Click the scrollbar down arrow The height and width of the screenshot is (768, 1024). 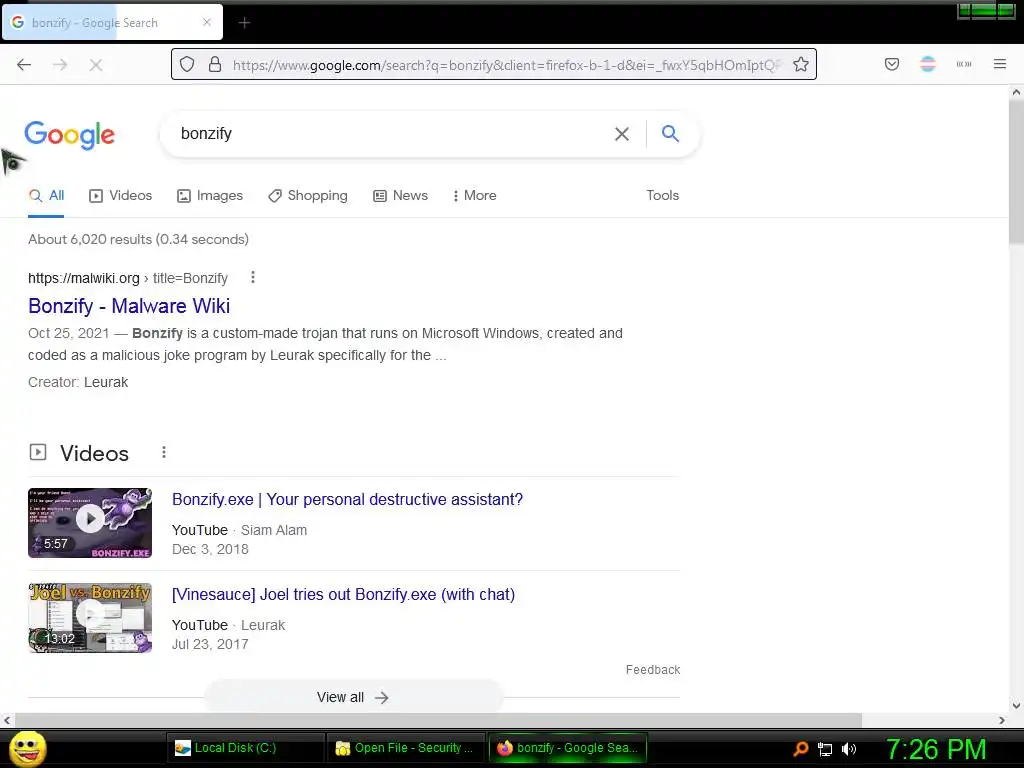pyautogui.click(x=1016, y=705)
